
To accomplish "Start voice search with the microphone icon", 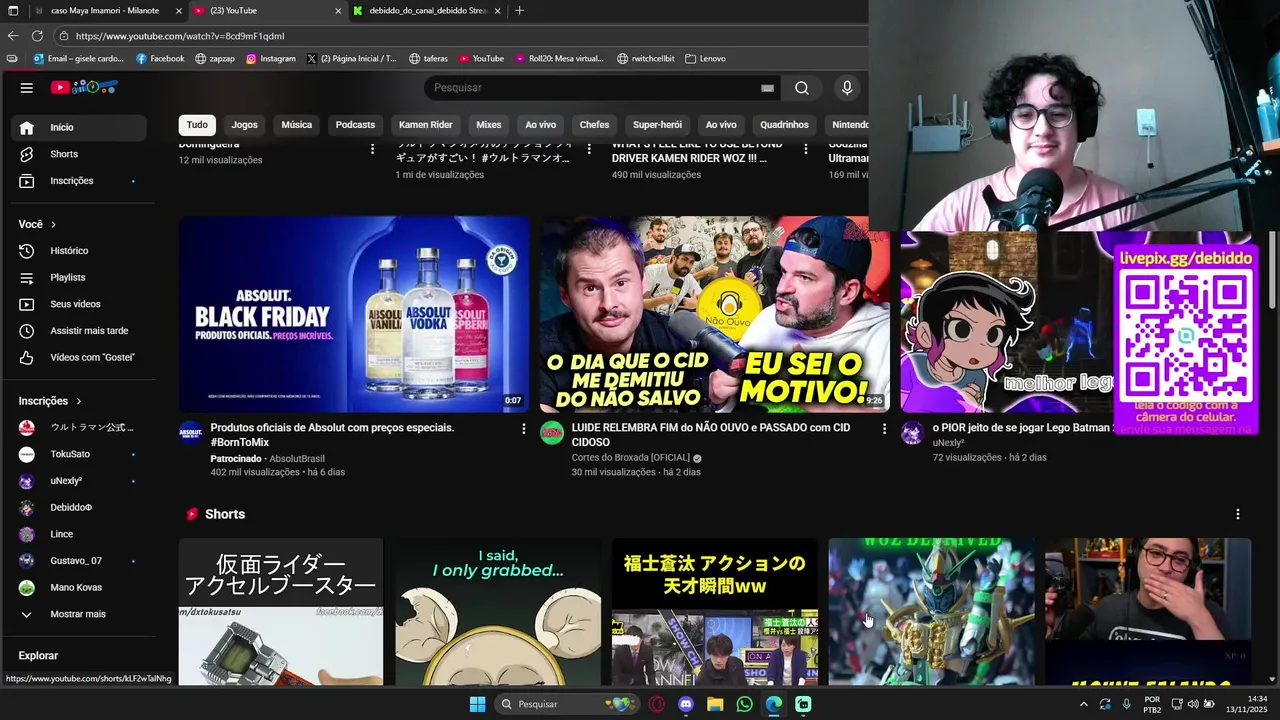I will (x=847, y=88).
